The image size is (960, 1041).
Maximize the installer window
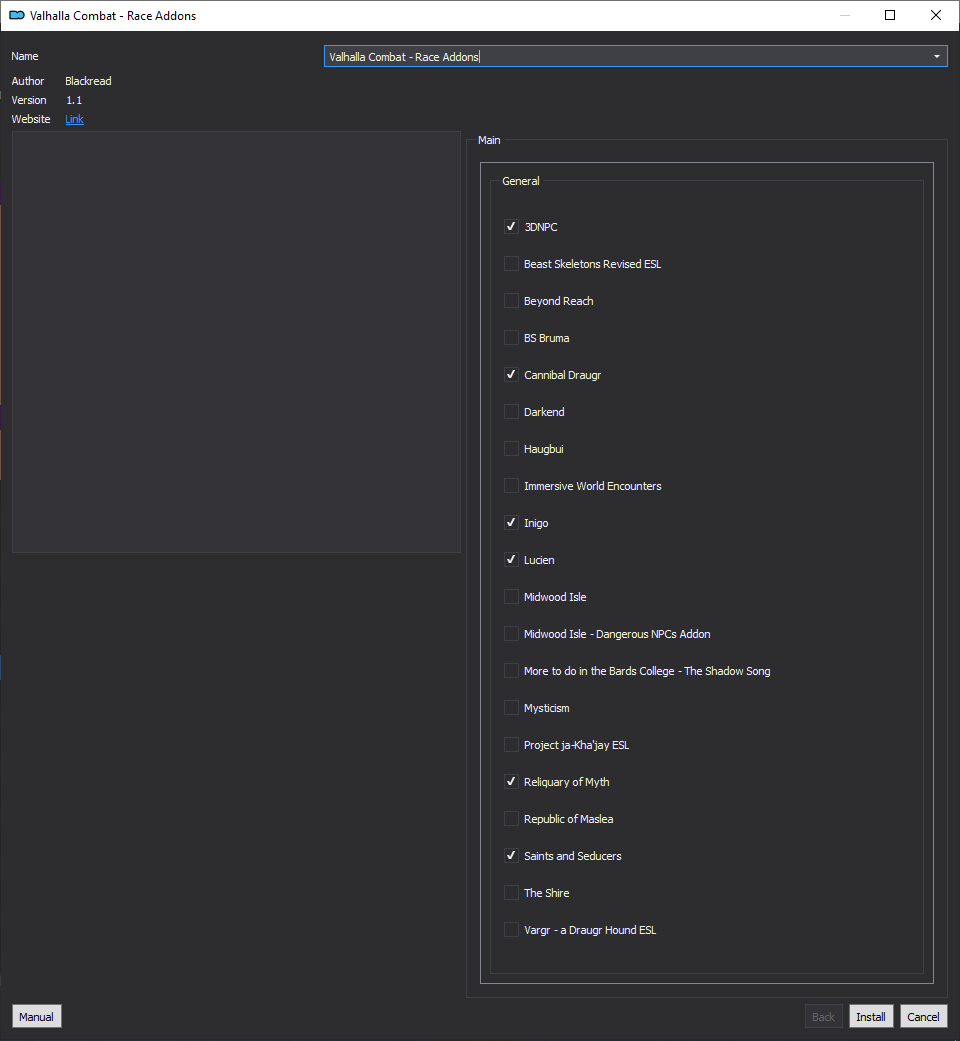890,15
